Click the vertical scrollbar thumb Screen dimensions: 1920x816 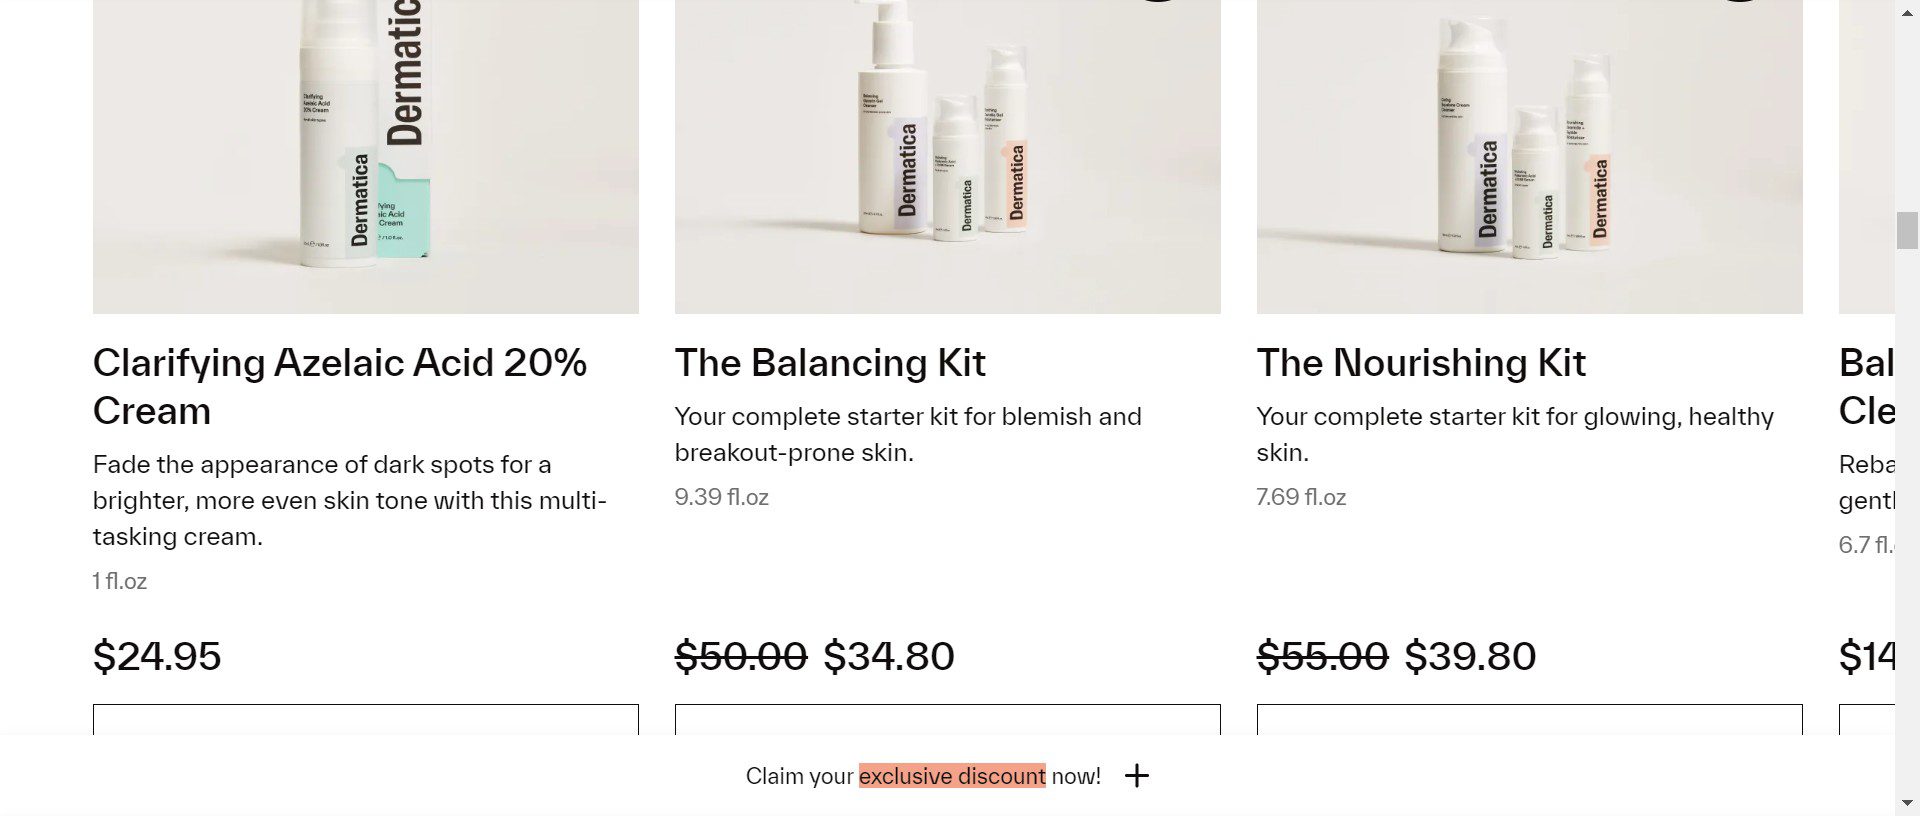click(1907, 230)
